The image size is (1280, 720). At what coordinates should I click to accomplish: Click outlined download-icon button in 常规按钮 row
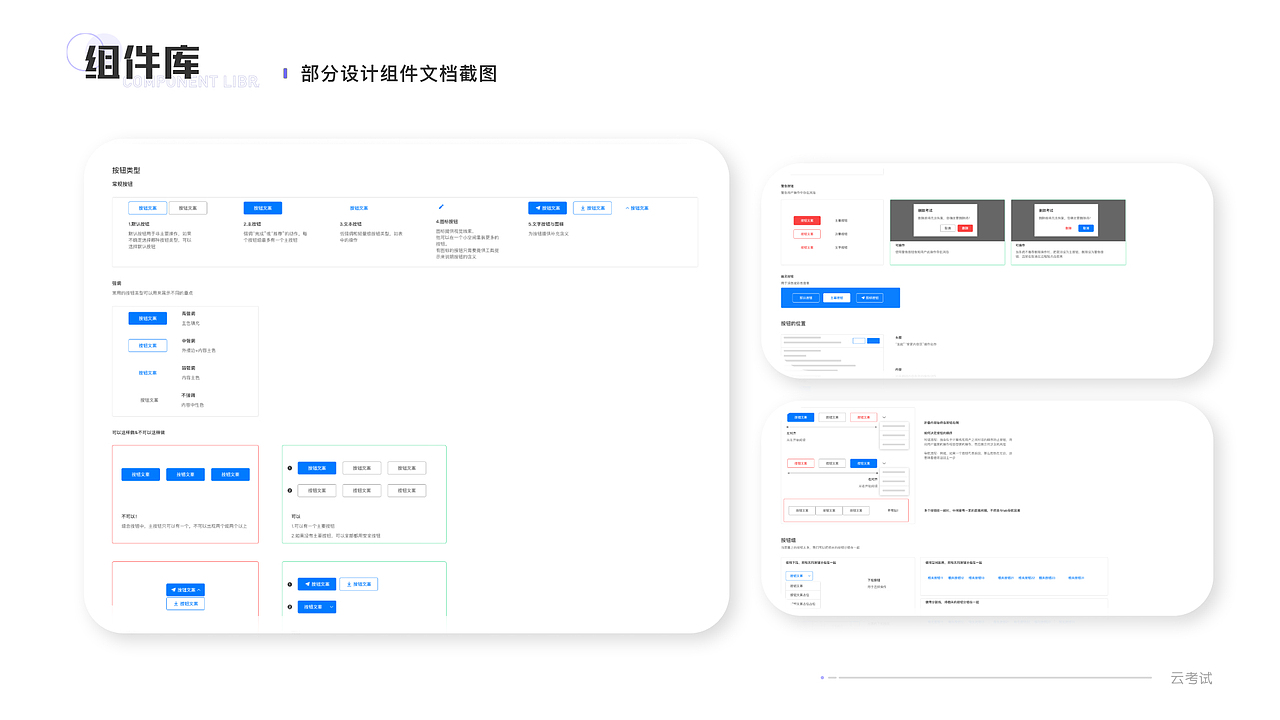click(592, 208)
